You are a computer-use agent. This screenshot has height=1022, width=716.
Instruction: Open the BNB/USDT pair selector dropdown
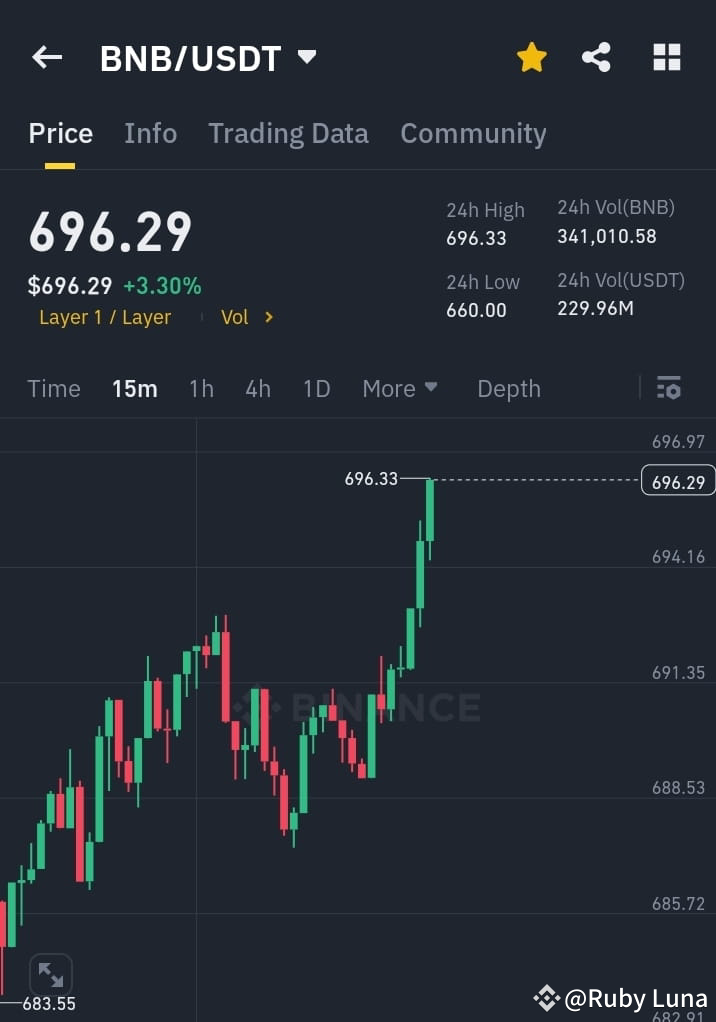coord(307,57)
